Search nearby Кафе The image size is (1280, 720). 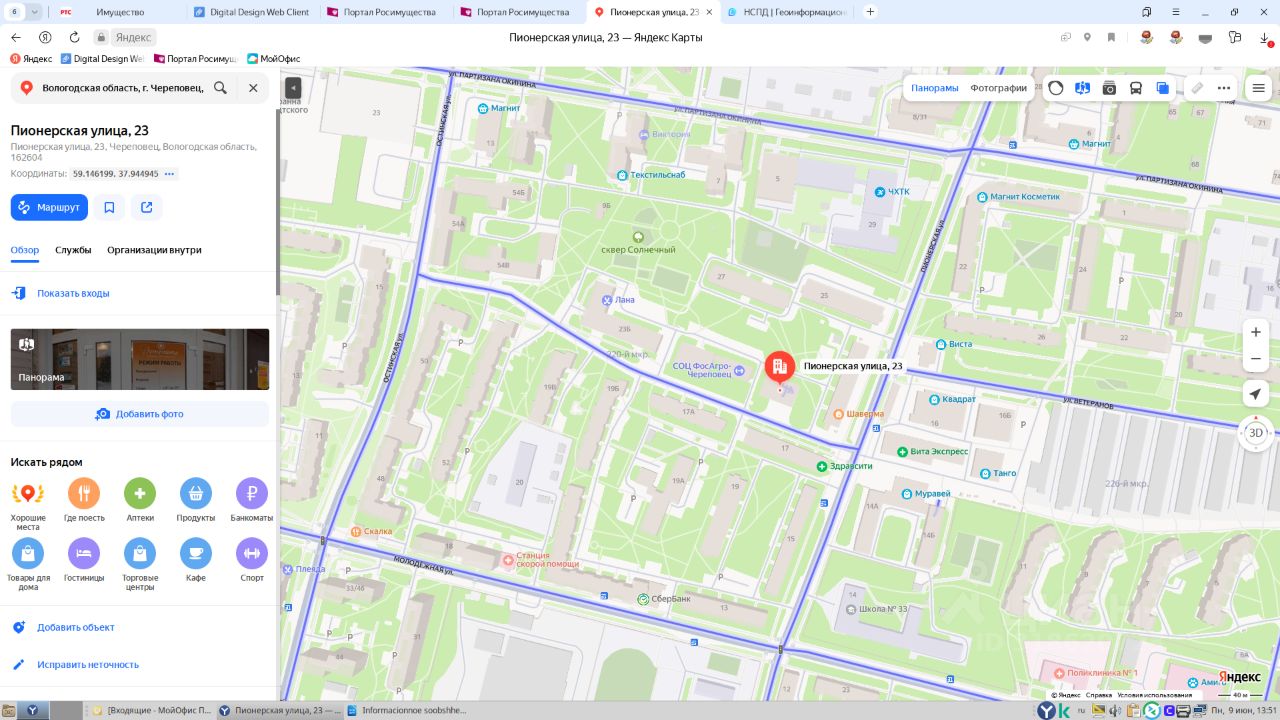196,561
